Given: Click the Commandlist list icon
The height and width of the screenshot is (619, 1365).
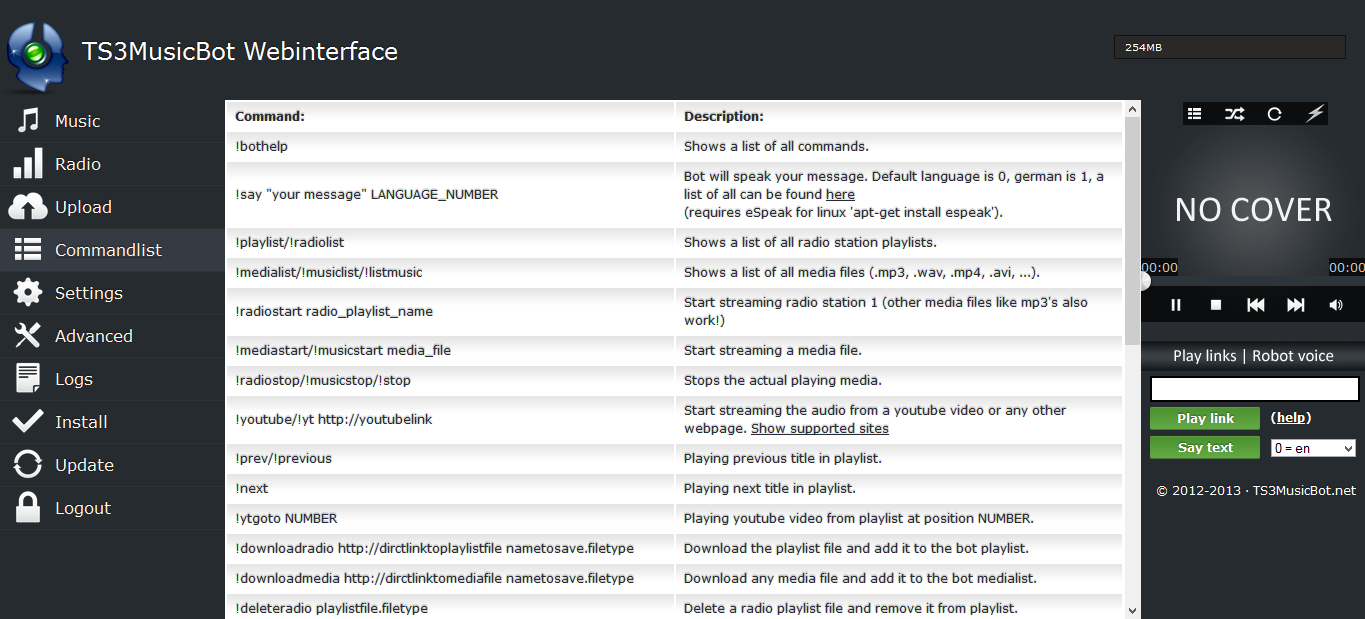Looking at the screenshot, I should pos(28,250).
